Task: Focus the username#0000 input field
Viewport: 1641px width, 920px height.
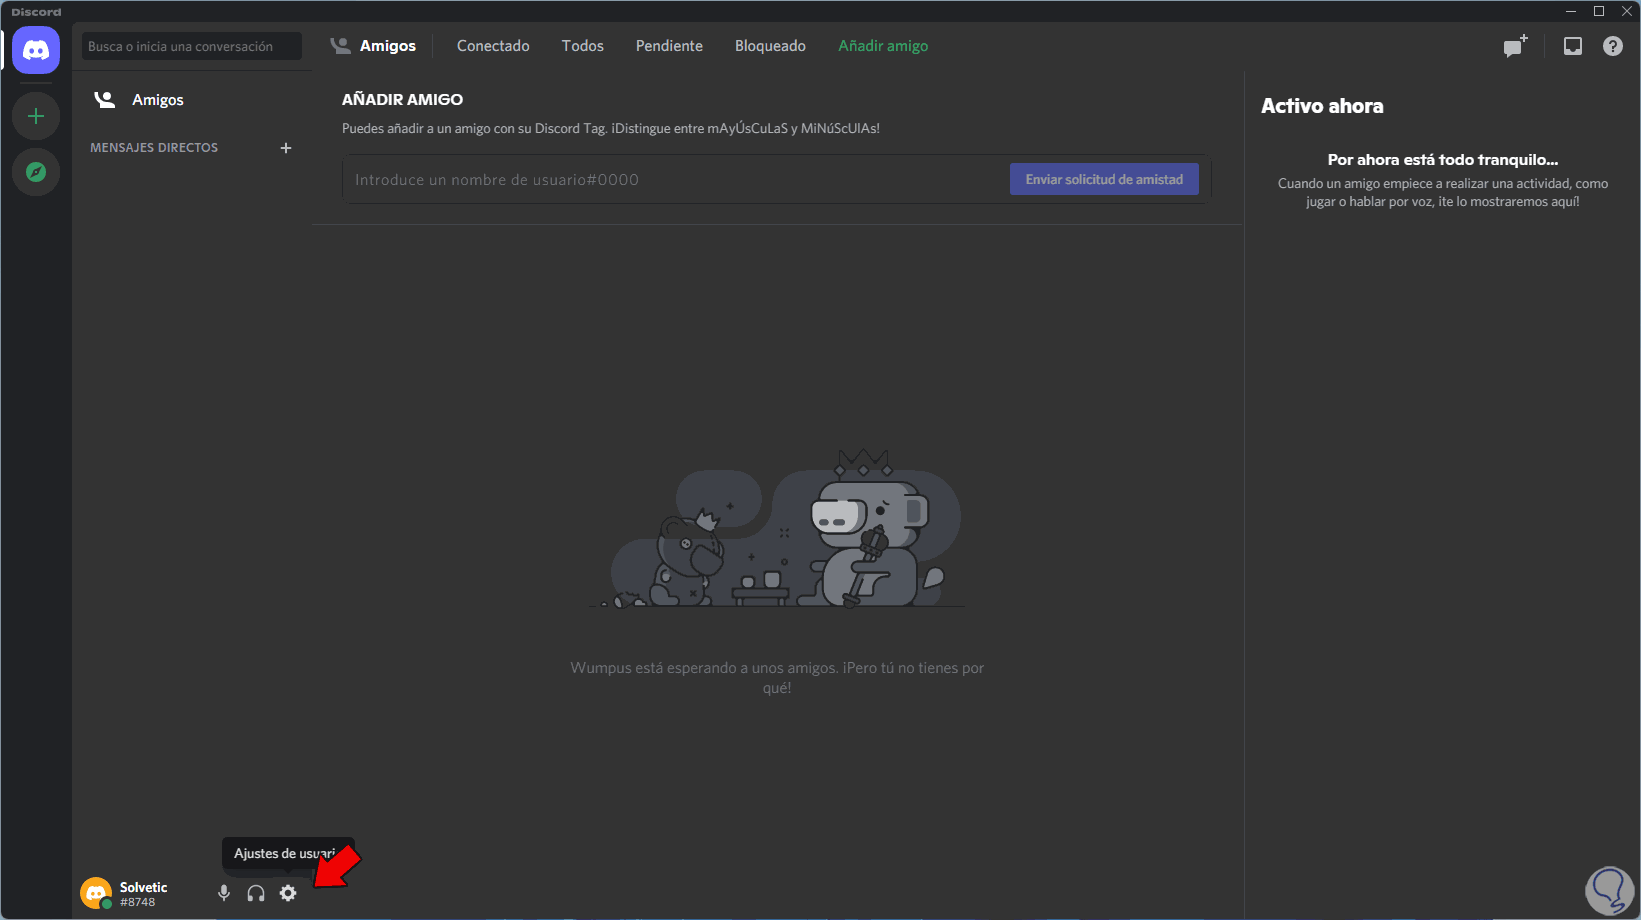Action: [676, 180]
